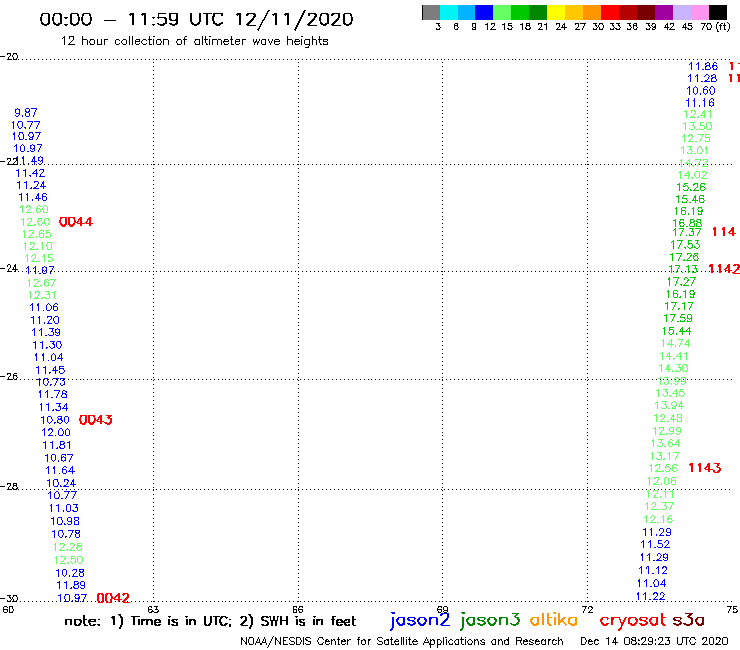Select the wave height value 10.24
The width and height of the screenshot is (740, 650).
[61, 483]
